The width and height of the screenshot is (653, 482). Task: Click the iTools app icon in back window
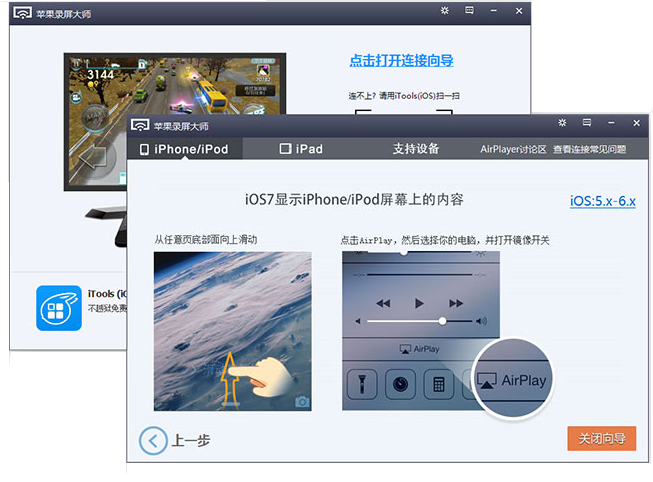click(59, 308)
